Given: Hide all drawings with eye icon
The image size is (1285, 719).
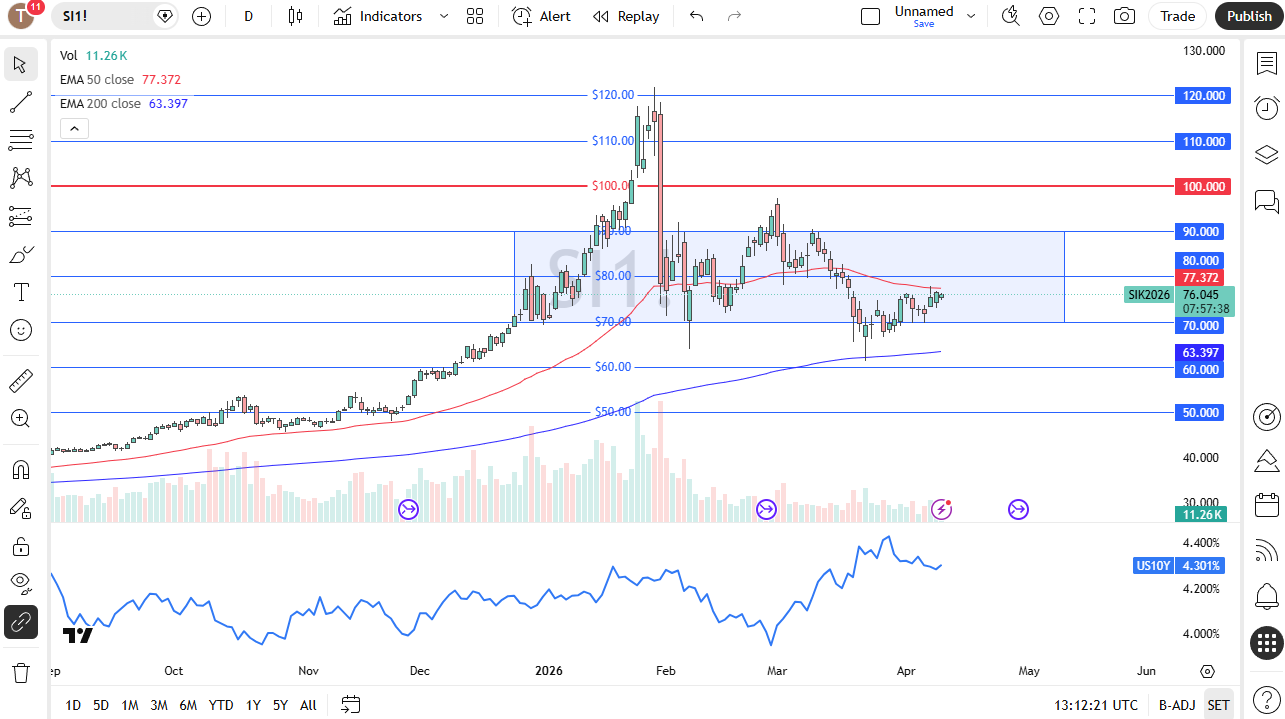Looking at the screenshot, I should point(21,583).
